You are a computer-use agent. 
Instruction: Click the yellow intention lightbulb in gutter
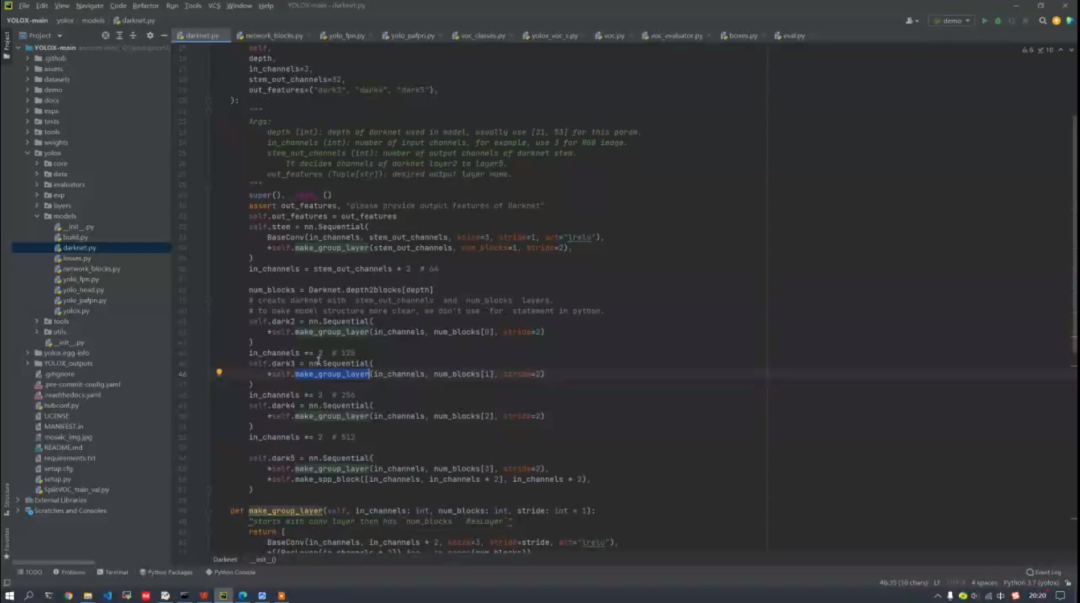tap(219, 373)
